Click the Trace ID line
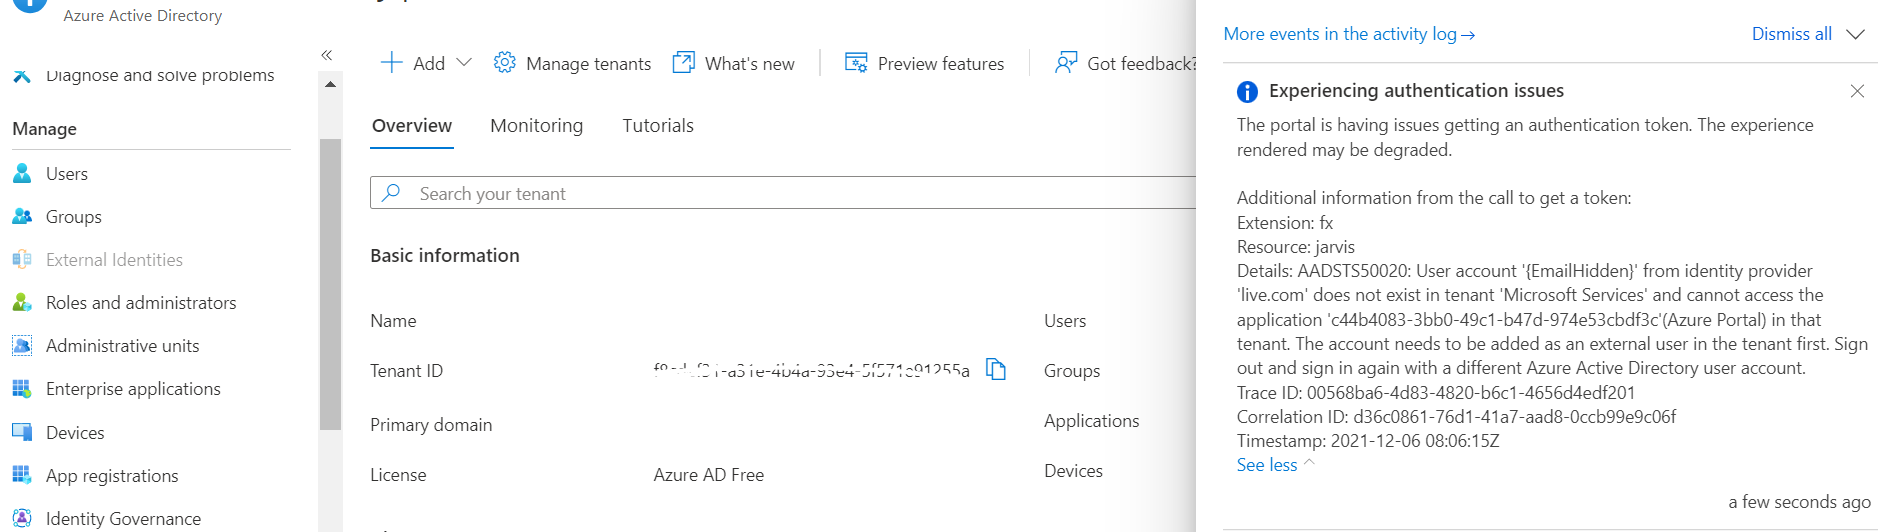Viewport: 1883px width, 532px height. pyautogui.click(x=1436, y=393)
